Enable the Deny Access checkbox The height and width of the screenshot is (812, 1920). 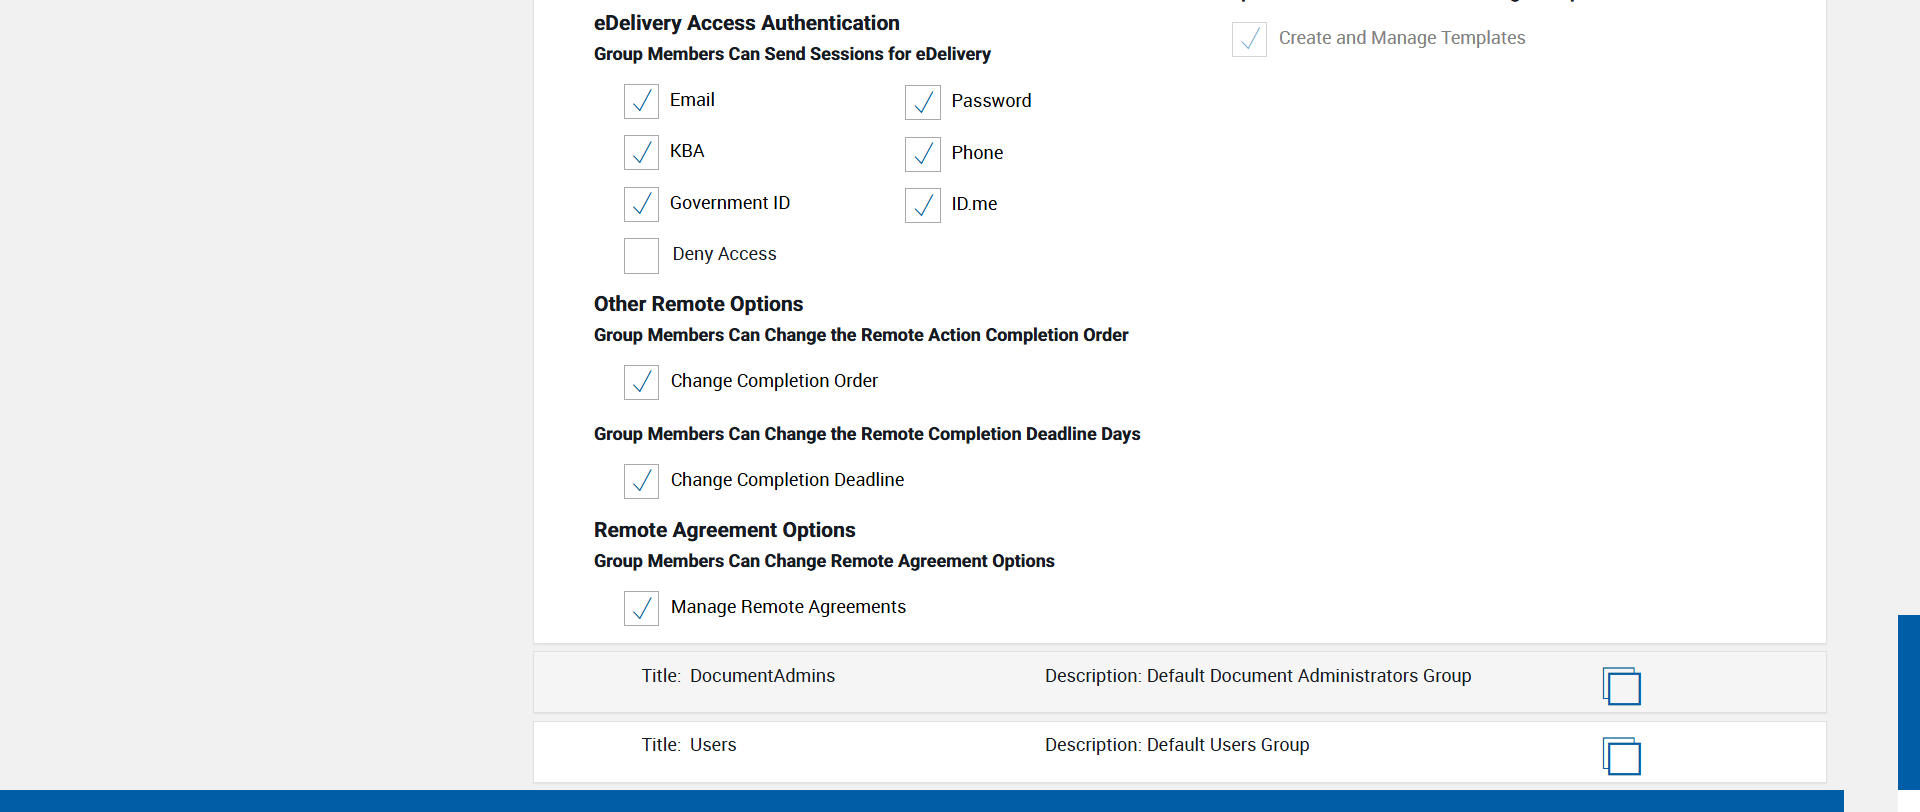(x=641, y=255)
